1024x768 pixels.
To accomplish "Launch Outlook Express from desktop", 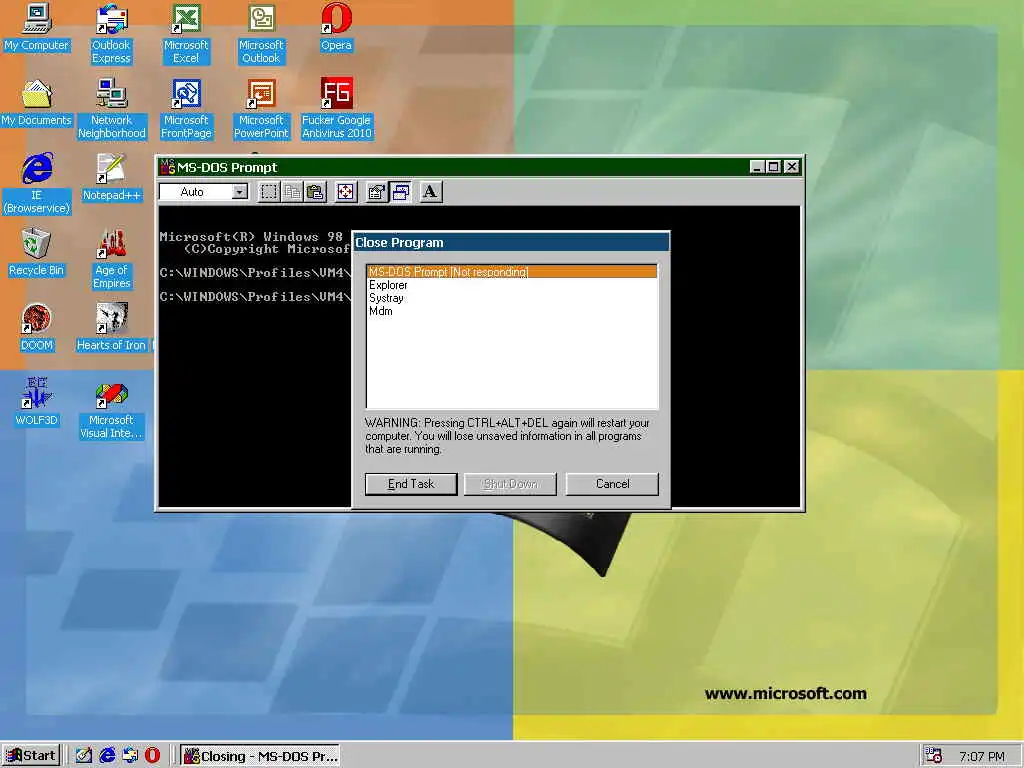I will 111,33.
